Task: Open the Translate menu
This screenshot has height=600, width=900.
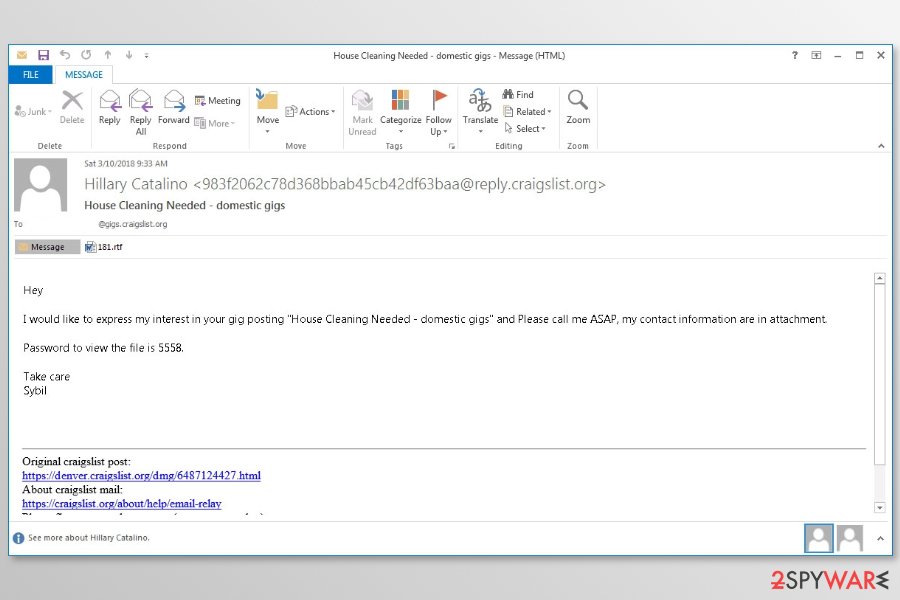Action: tap(480, 111)
